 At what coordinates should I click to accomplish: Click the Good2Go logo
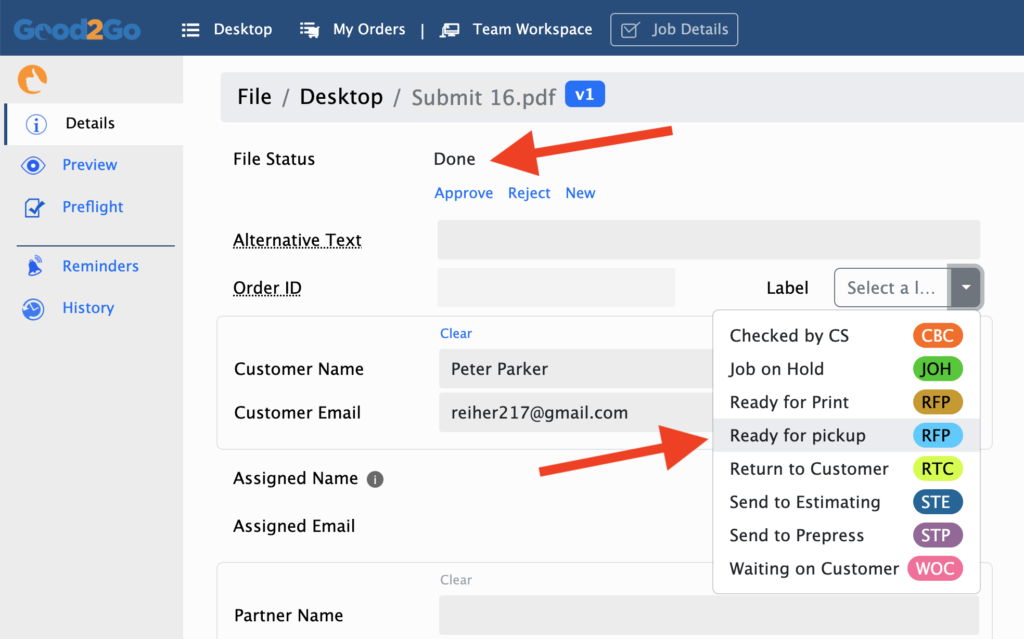point(77,29)
